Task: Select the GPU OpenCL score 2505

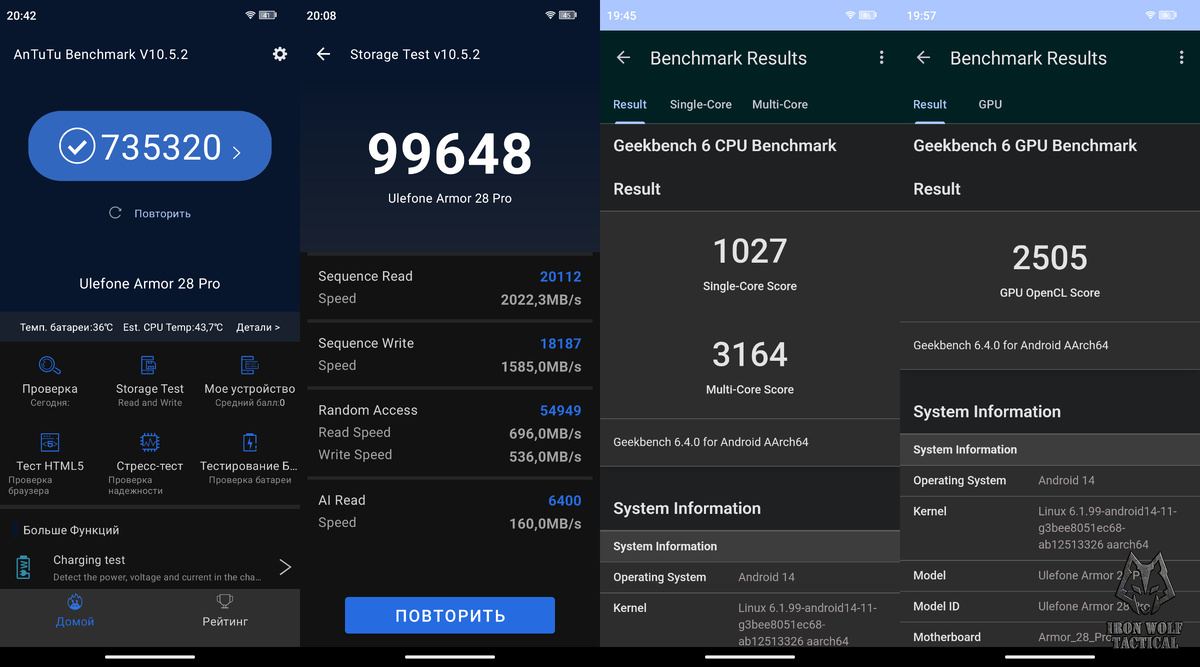Action: click(x=1050, y=258)
